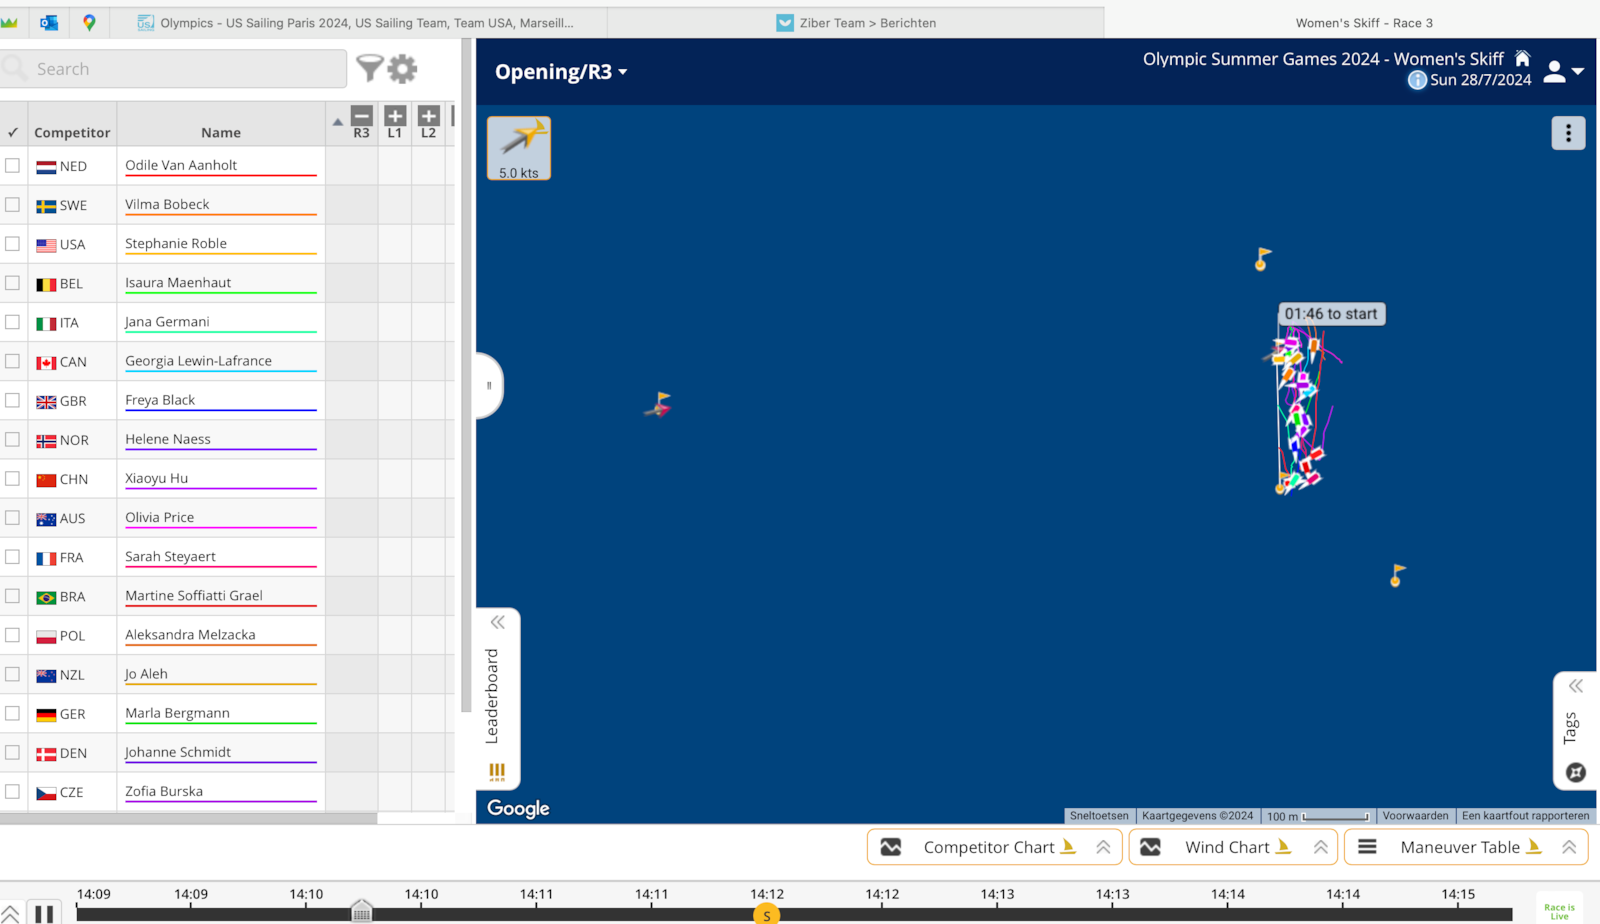Pause the race playback
1600x924 pixels.
tap(44, 913)
